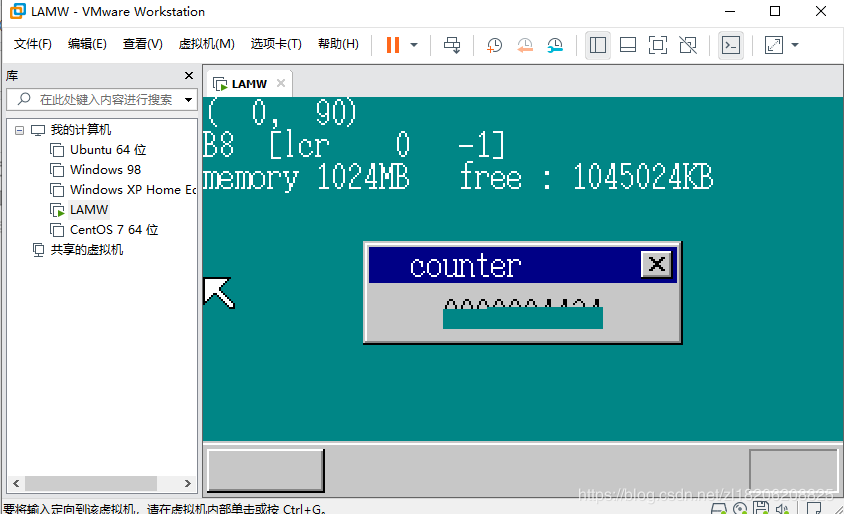Click the memory 1024MB text in guest
Viewport: 844px width, 514px height.
point(306,177)
